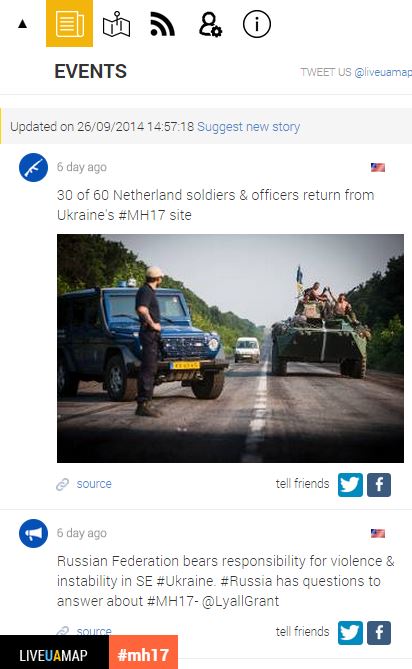This screenshot has height=669, width=412.
Task: Click the flag icon on the second story
Action: [x=378, y=533]
